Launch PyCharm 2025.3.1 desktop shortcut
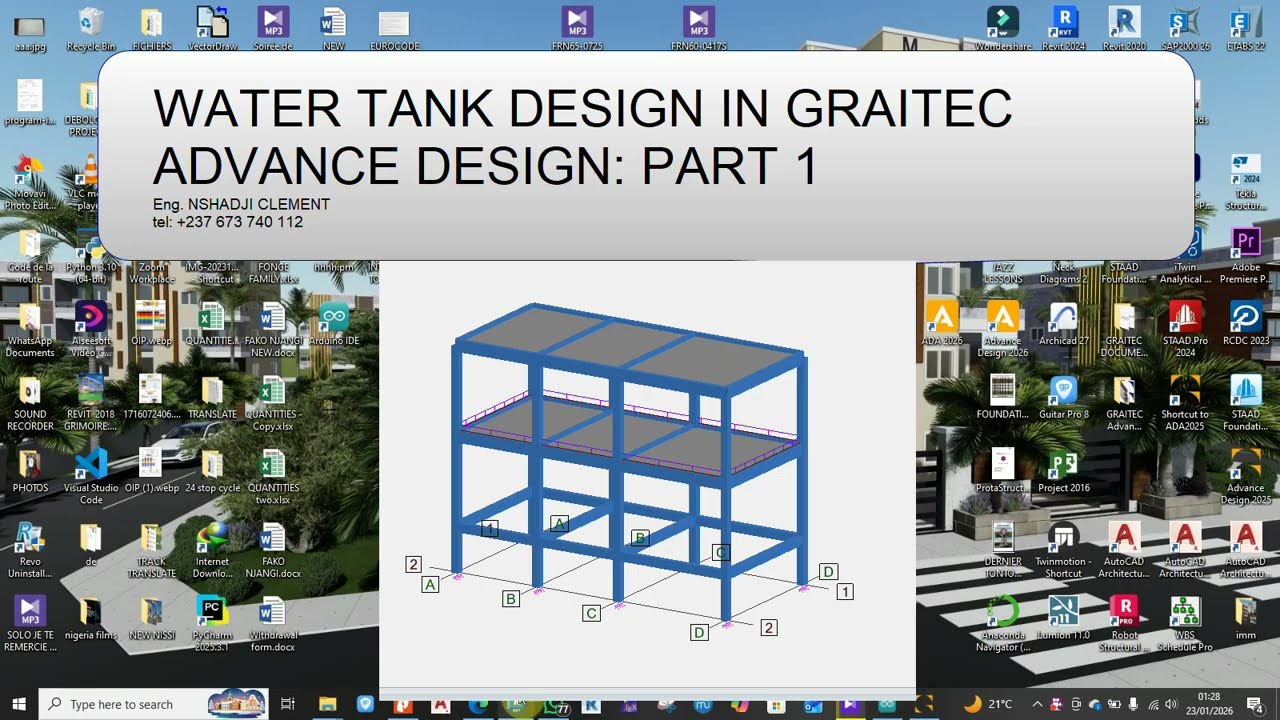This screenshot has width=1280, height=720. click(212, 623)
